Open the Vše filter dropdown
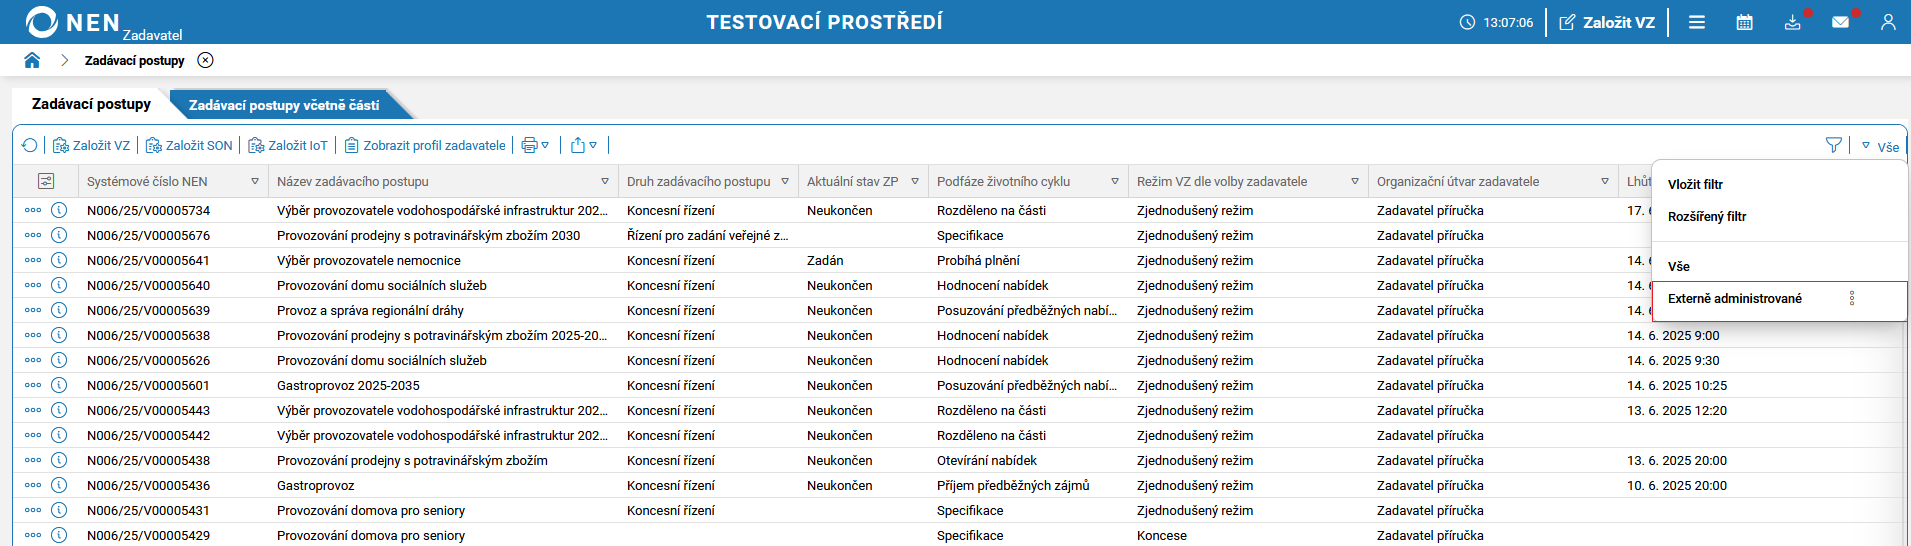This screenshot has width=1911, height=546. pyautogui.click(x=1880, y=146)
